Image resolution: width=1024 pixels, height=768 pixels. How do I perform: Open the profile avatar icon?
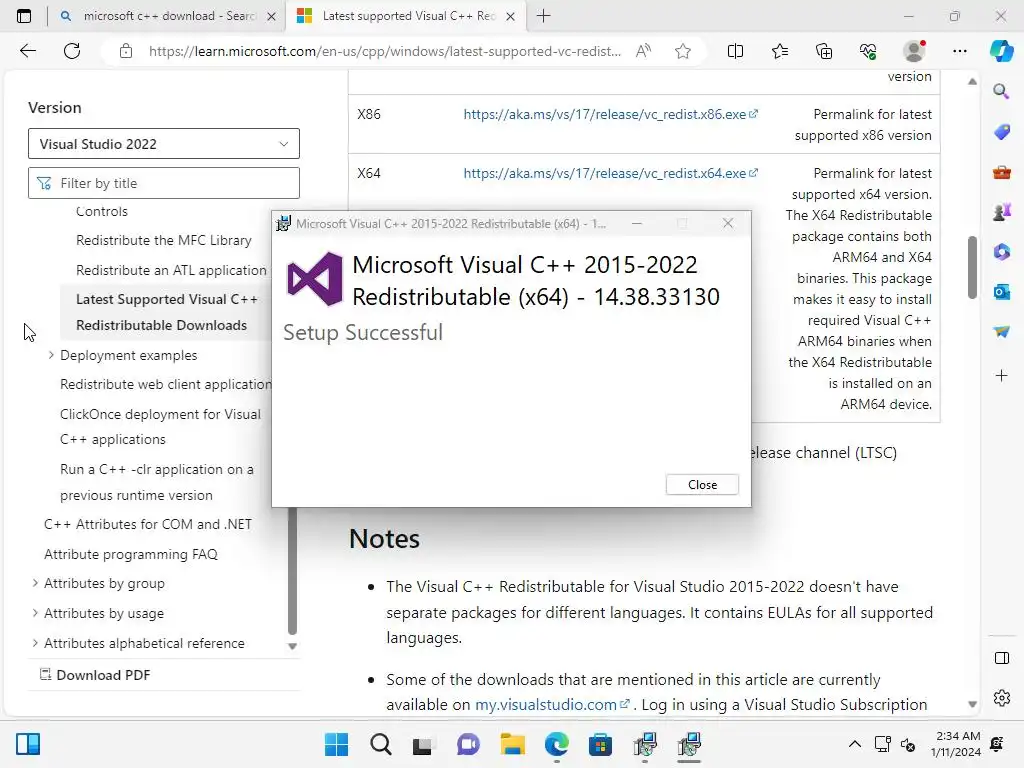coord(914,51)
